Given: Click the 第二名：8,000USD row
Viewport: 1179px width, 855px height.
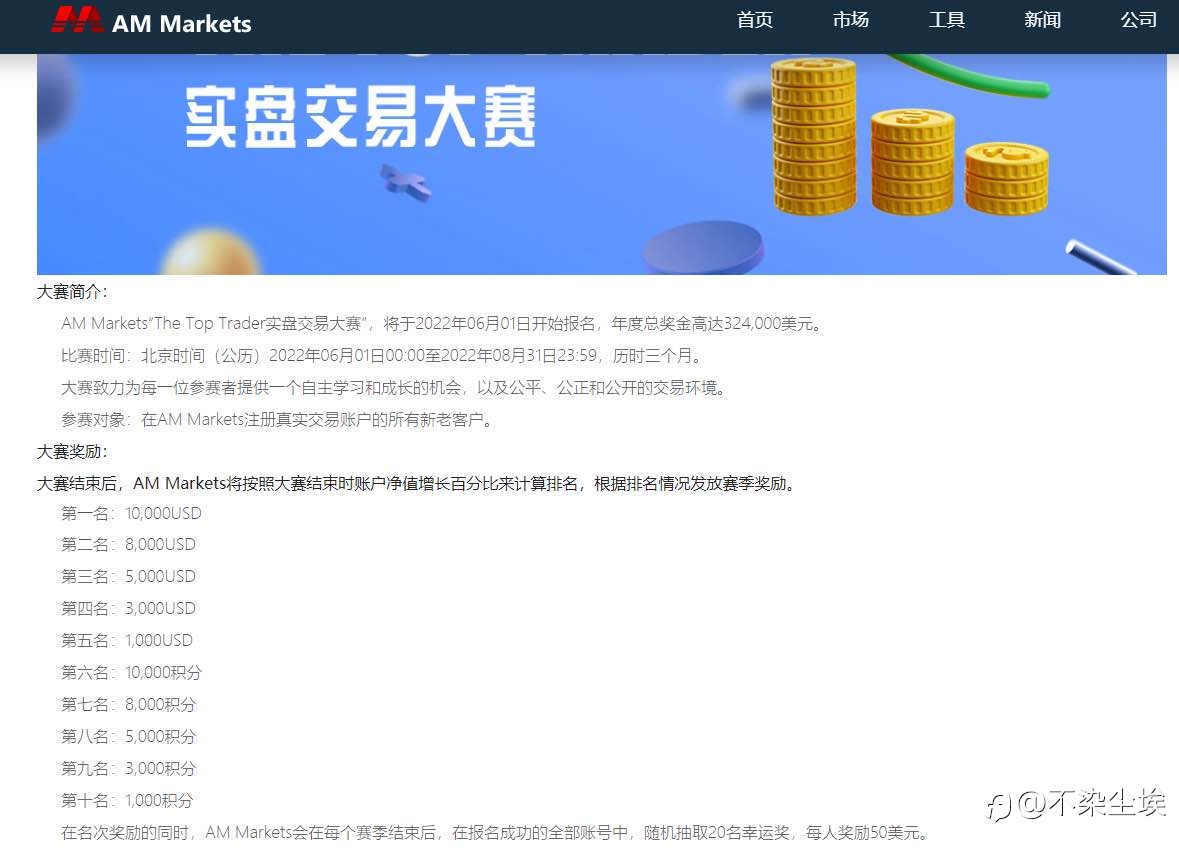Looking at the screenshot, I should pos(129,544).
